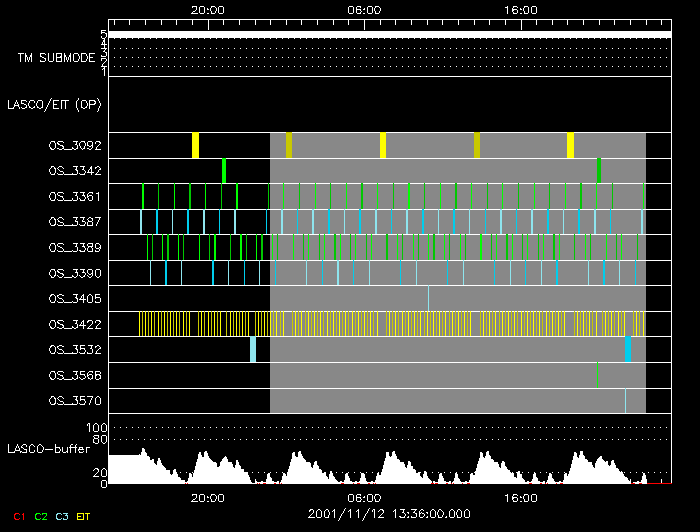Click the light cyan block at left of OS_3532 row

click(253, 349)
